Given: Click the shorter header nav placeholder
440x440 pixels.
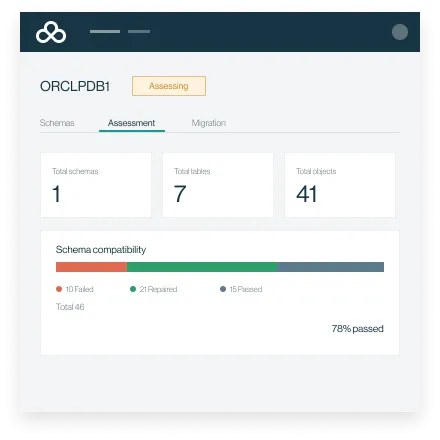Looking at the screenshot, I should (139, 31).
